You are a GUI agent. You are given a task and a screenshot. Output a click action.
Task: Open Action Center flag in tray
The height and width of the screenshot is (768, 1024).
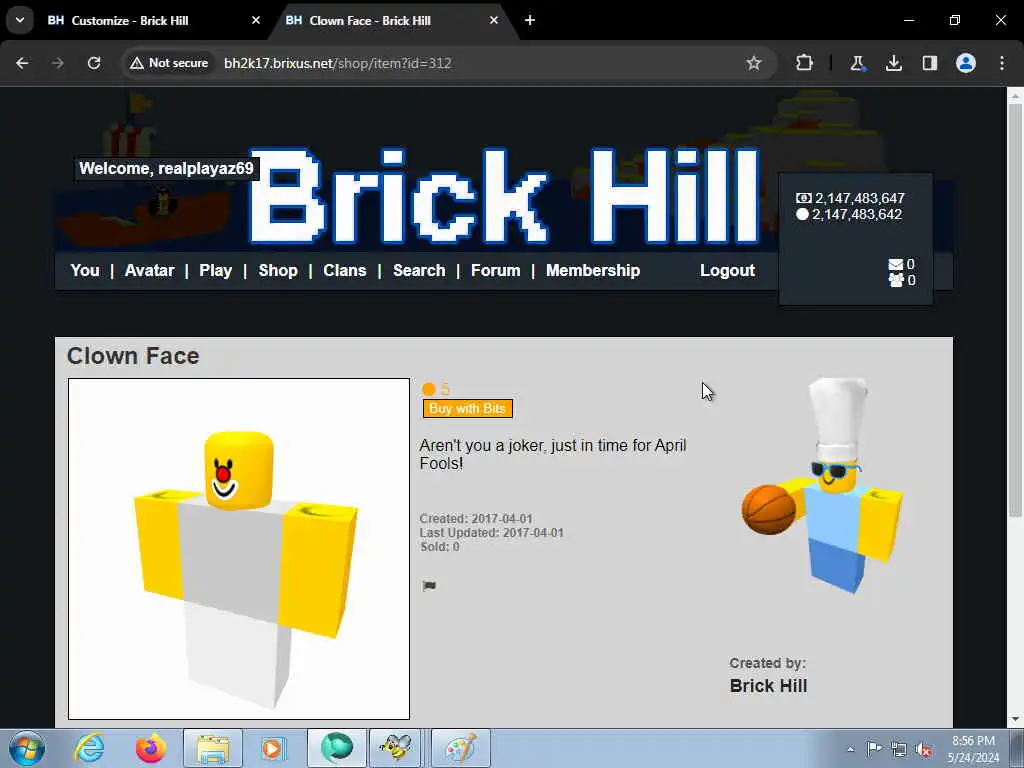click(x=874, y=749)
